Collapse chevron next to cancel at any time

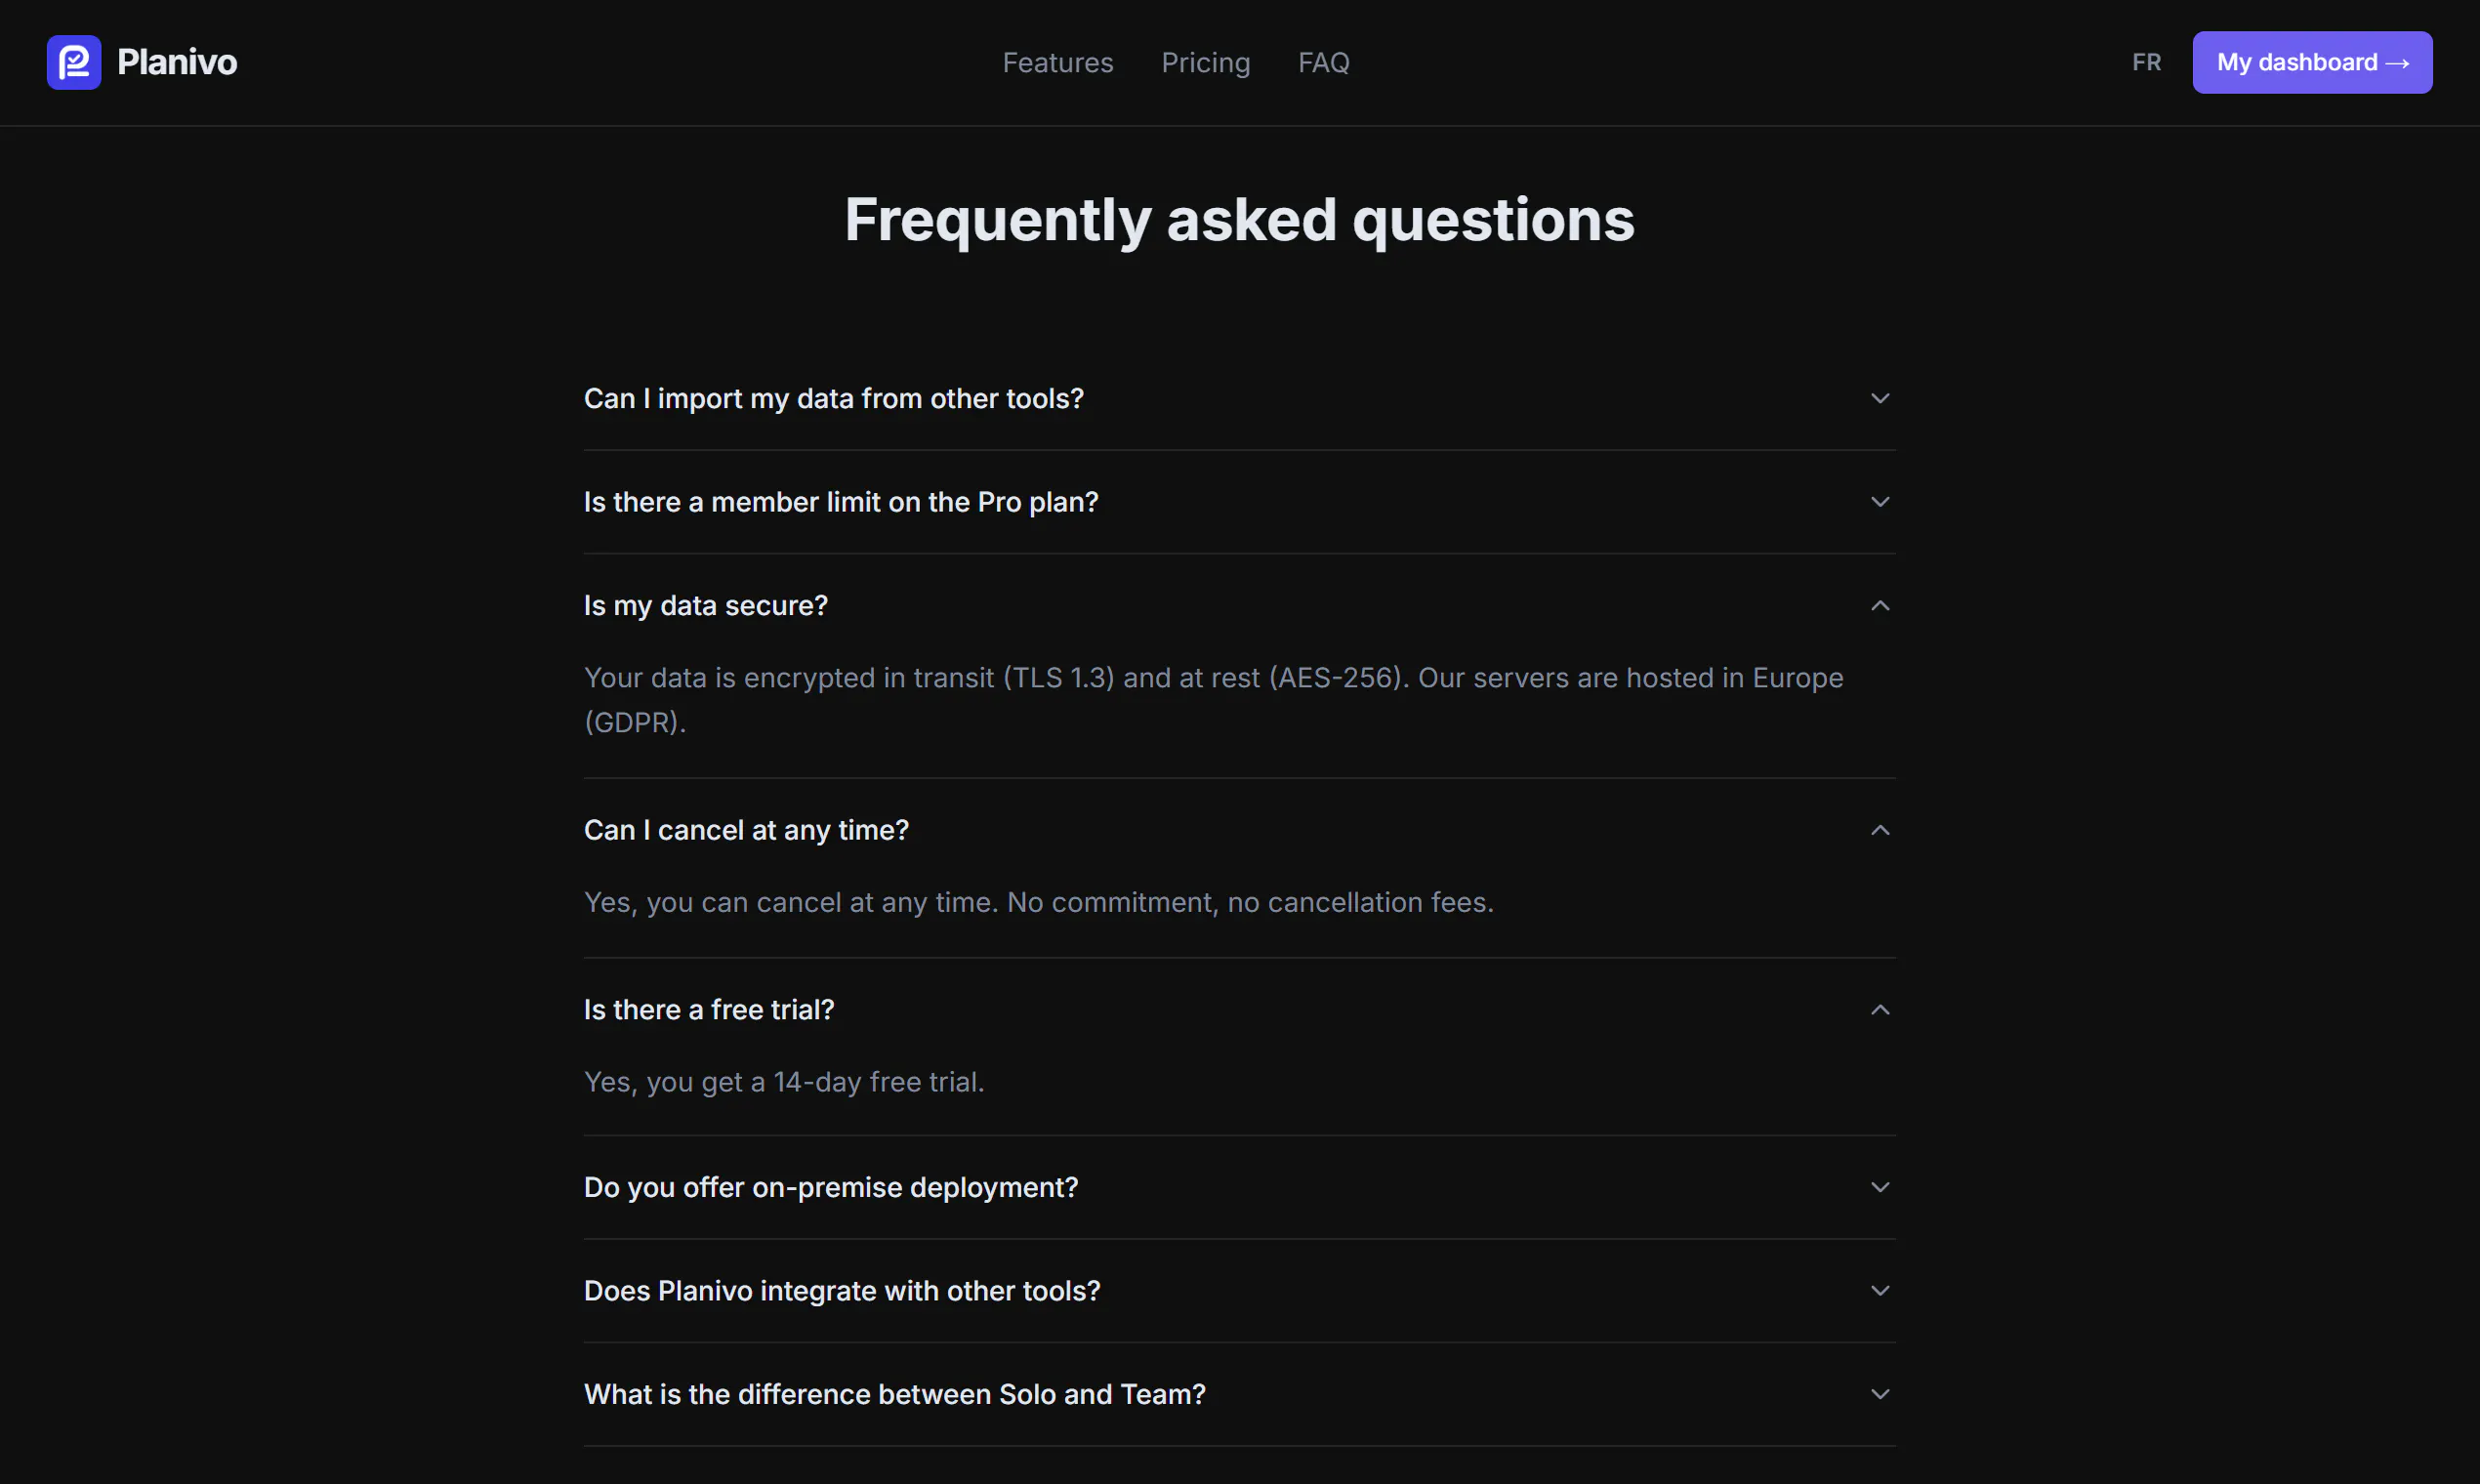tap(1880, 830)
